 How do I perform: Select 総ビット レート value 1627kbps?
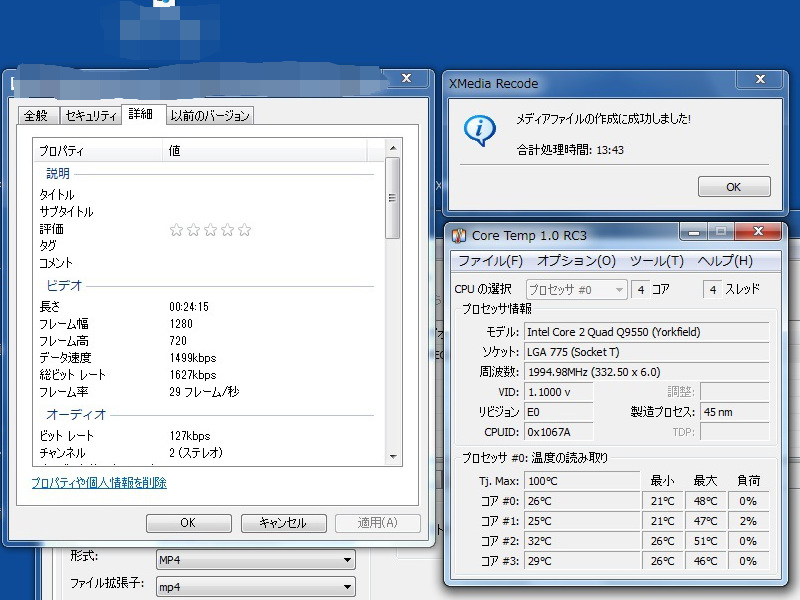click(x=193, y=375)
